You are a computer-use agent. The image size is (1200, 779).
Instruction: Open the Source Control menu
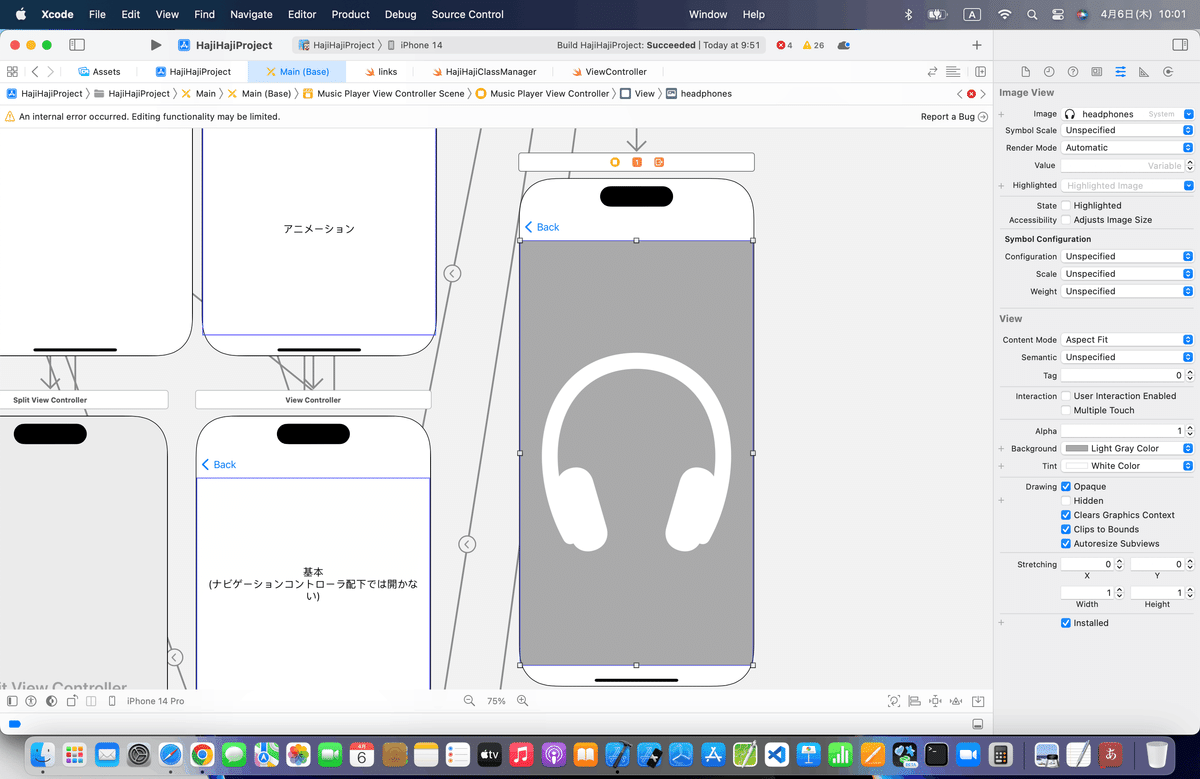tap(468, 15)
